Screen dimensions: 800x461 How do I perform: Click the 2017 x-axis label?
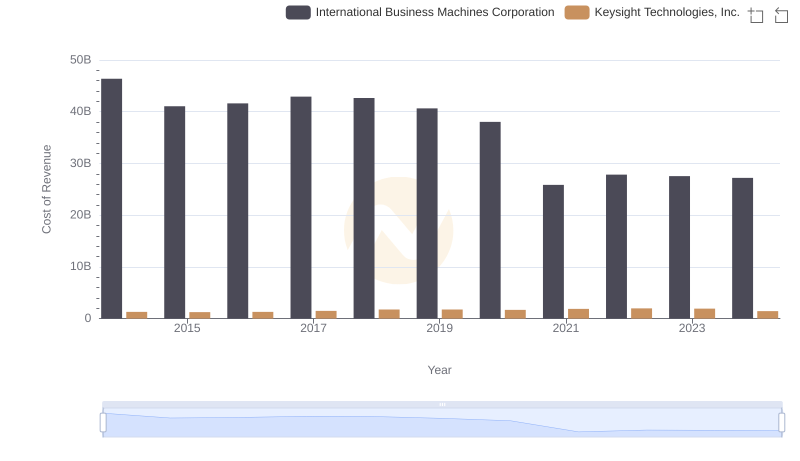pos(313,328)
